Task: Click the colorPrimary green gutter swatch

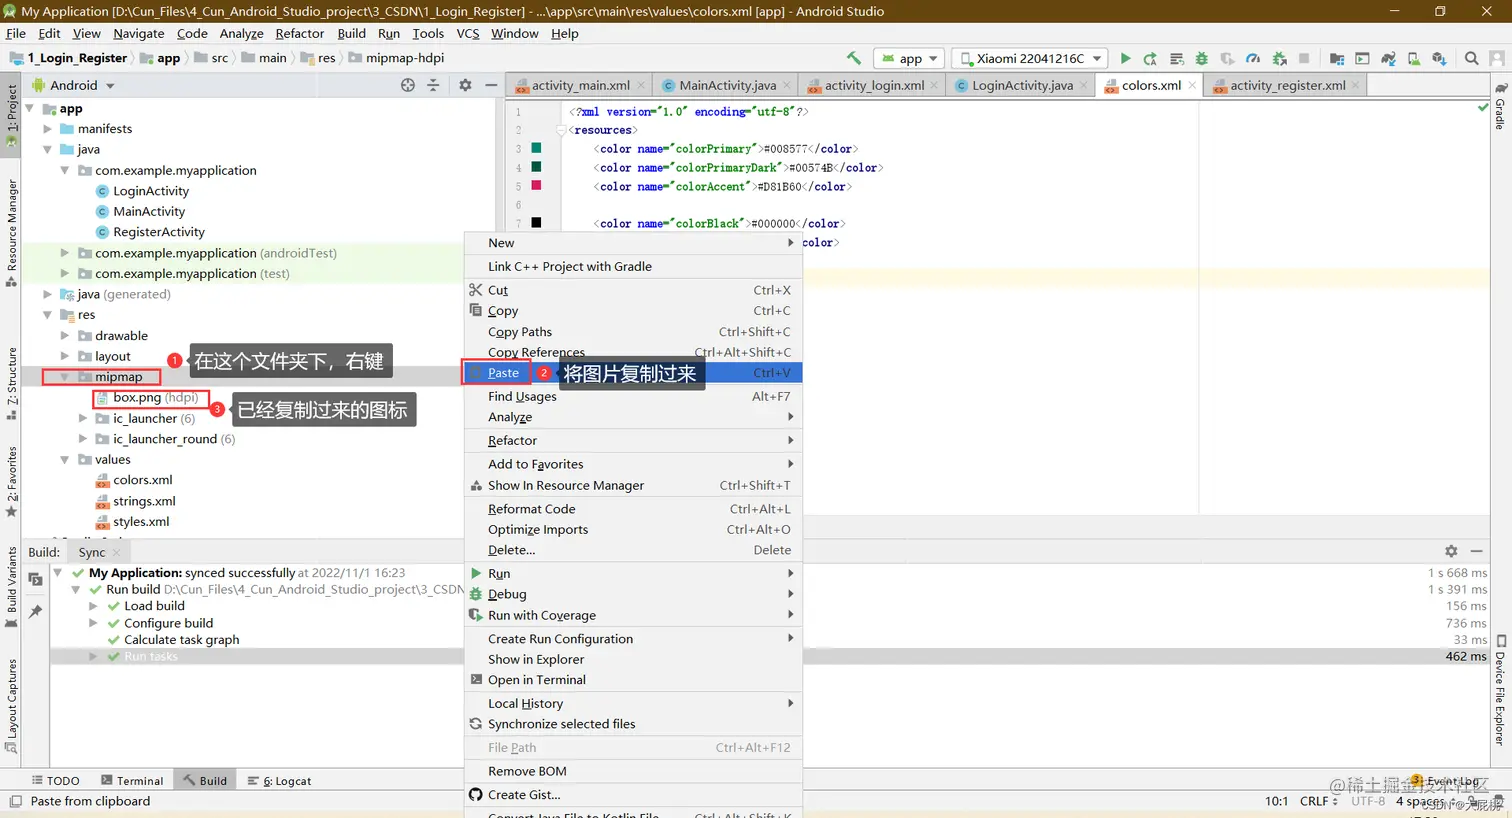Action: coord(536,148)
